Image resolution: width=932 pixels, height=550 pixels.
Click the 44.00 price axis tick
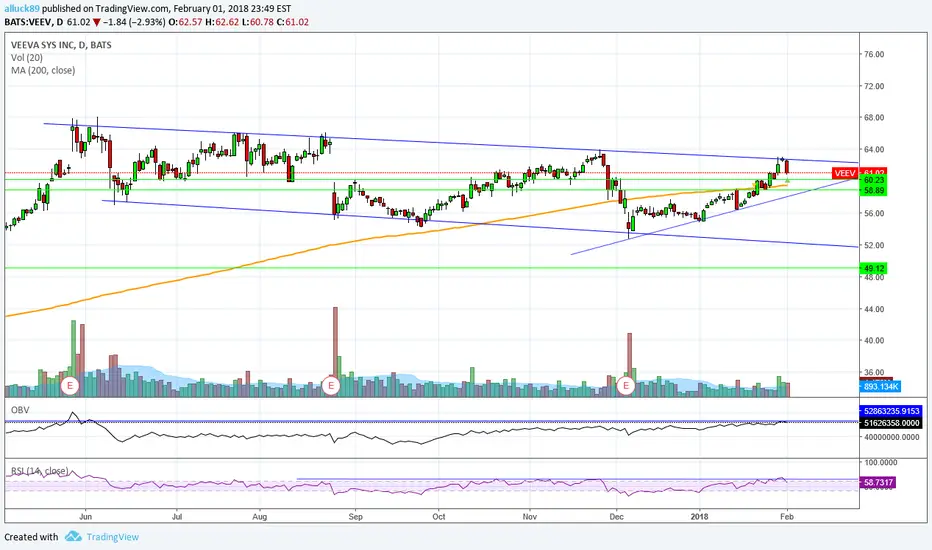(874, 309)
